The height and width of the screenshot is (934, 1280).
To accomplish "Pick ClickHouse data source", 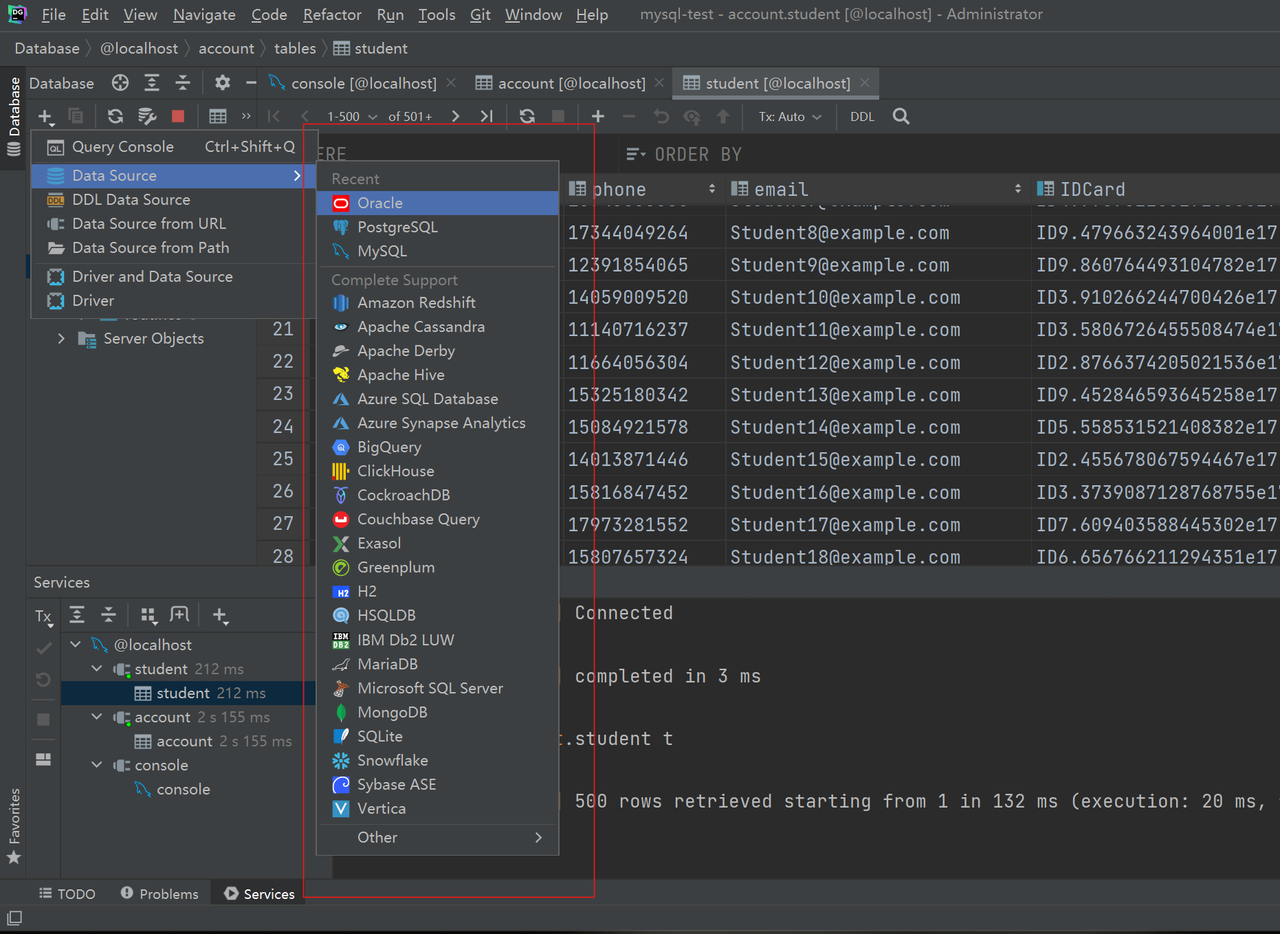I will coord(438,471).
